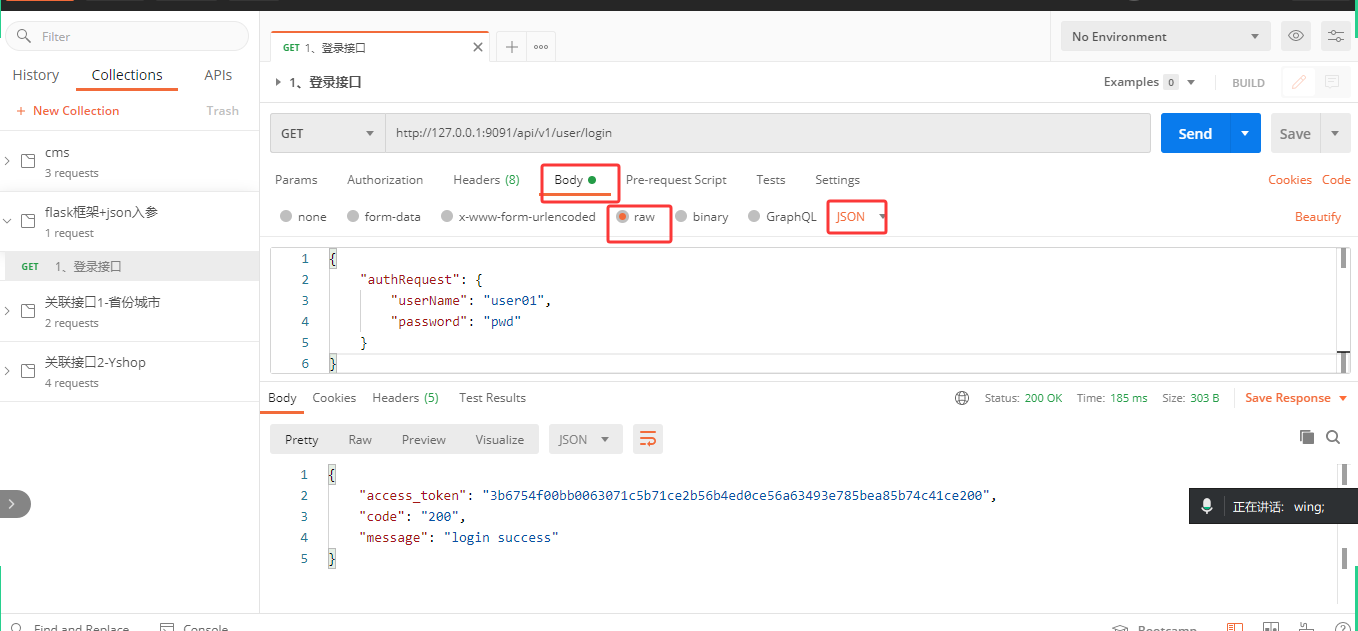Switch to the Pre-request Script tab
This screenshot has width=1358, height=631.
coord(676,180)
